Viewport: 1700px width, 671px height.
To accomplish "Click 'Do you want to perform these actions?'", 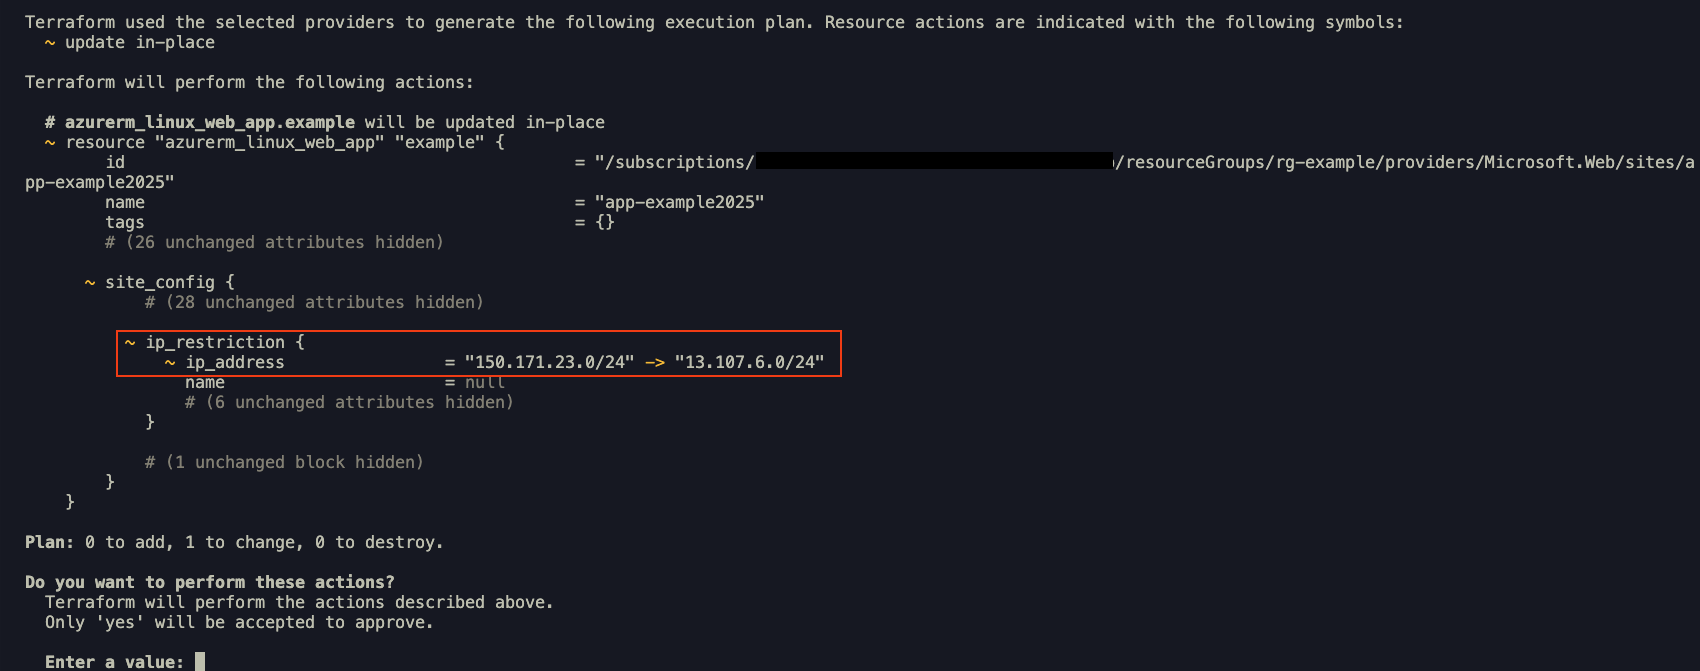I will point(210,582).
